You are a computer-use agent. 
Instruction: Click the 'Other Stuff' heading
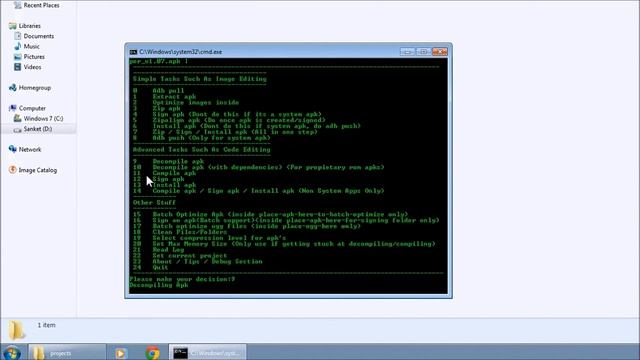[x=154, y=202]
